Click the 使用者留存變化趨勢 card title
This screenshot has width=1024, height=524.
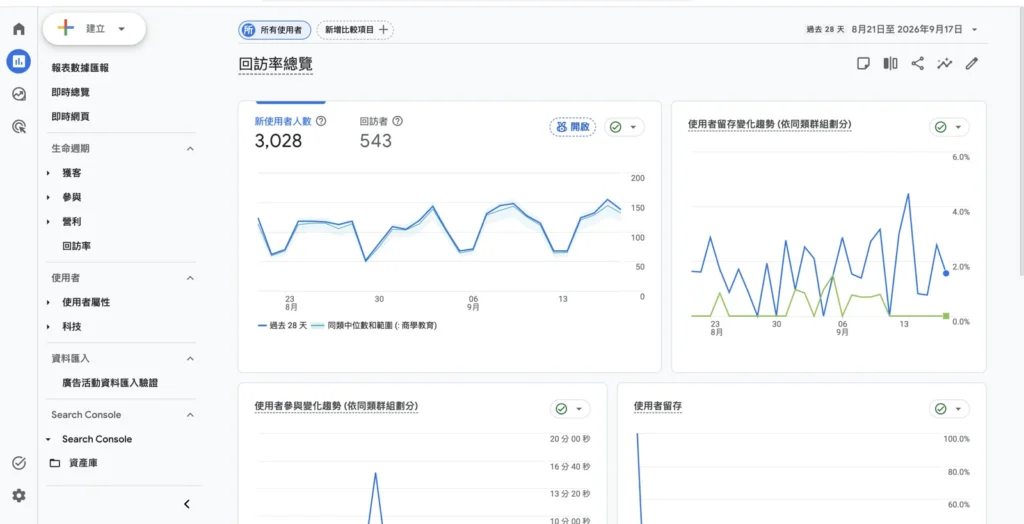coord(770,124)
